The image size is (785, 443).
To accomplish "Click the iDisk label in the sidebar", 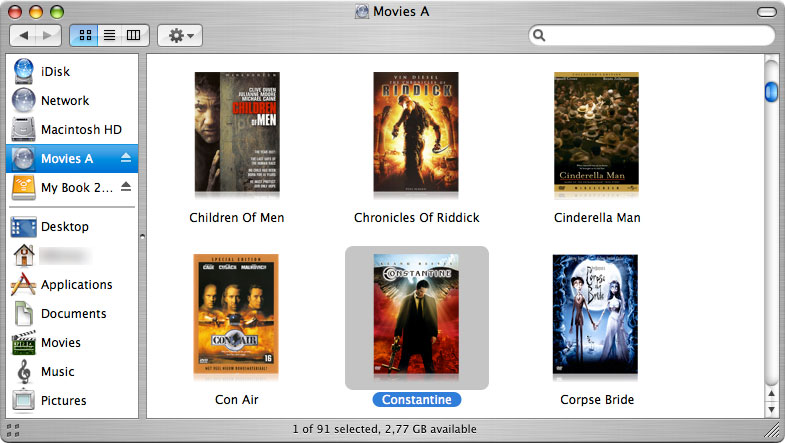I will click(x=55, y=72).
